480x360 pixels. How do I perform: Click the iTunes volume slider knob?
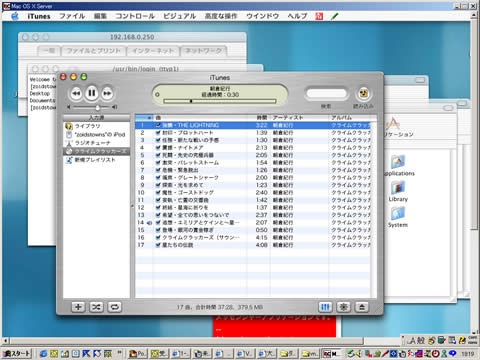tap(98, 107)
